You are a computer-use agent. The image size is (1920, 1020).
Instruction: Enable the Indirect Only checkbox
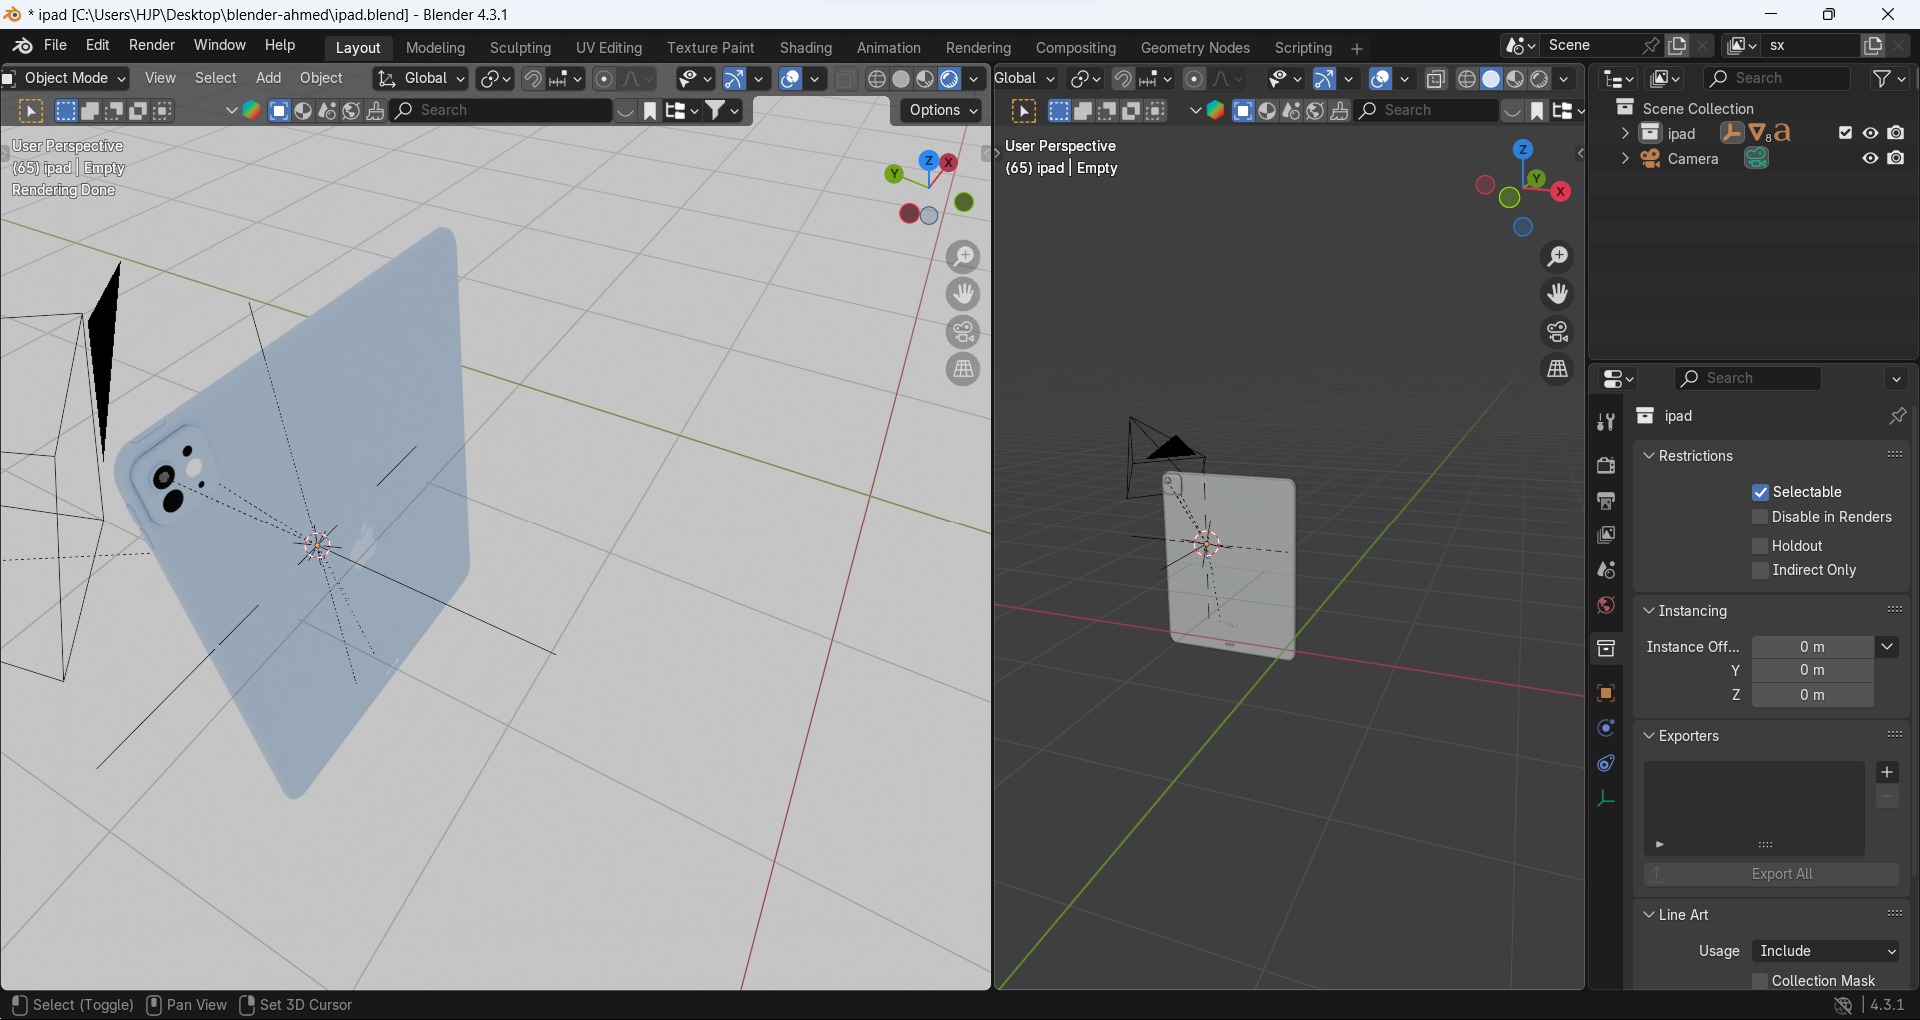1761,571
